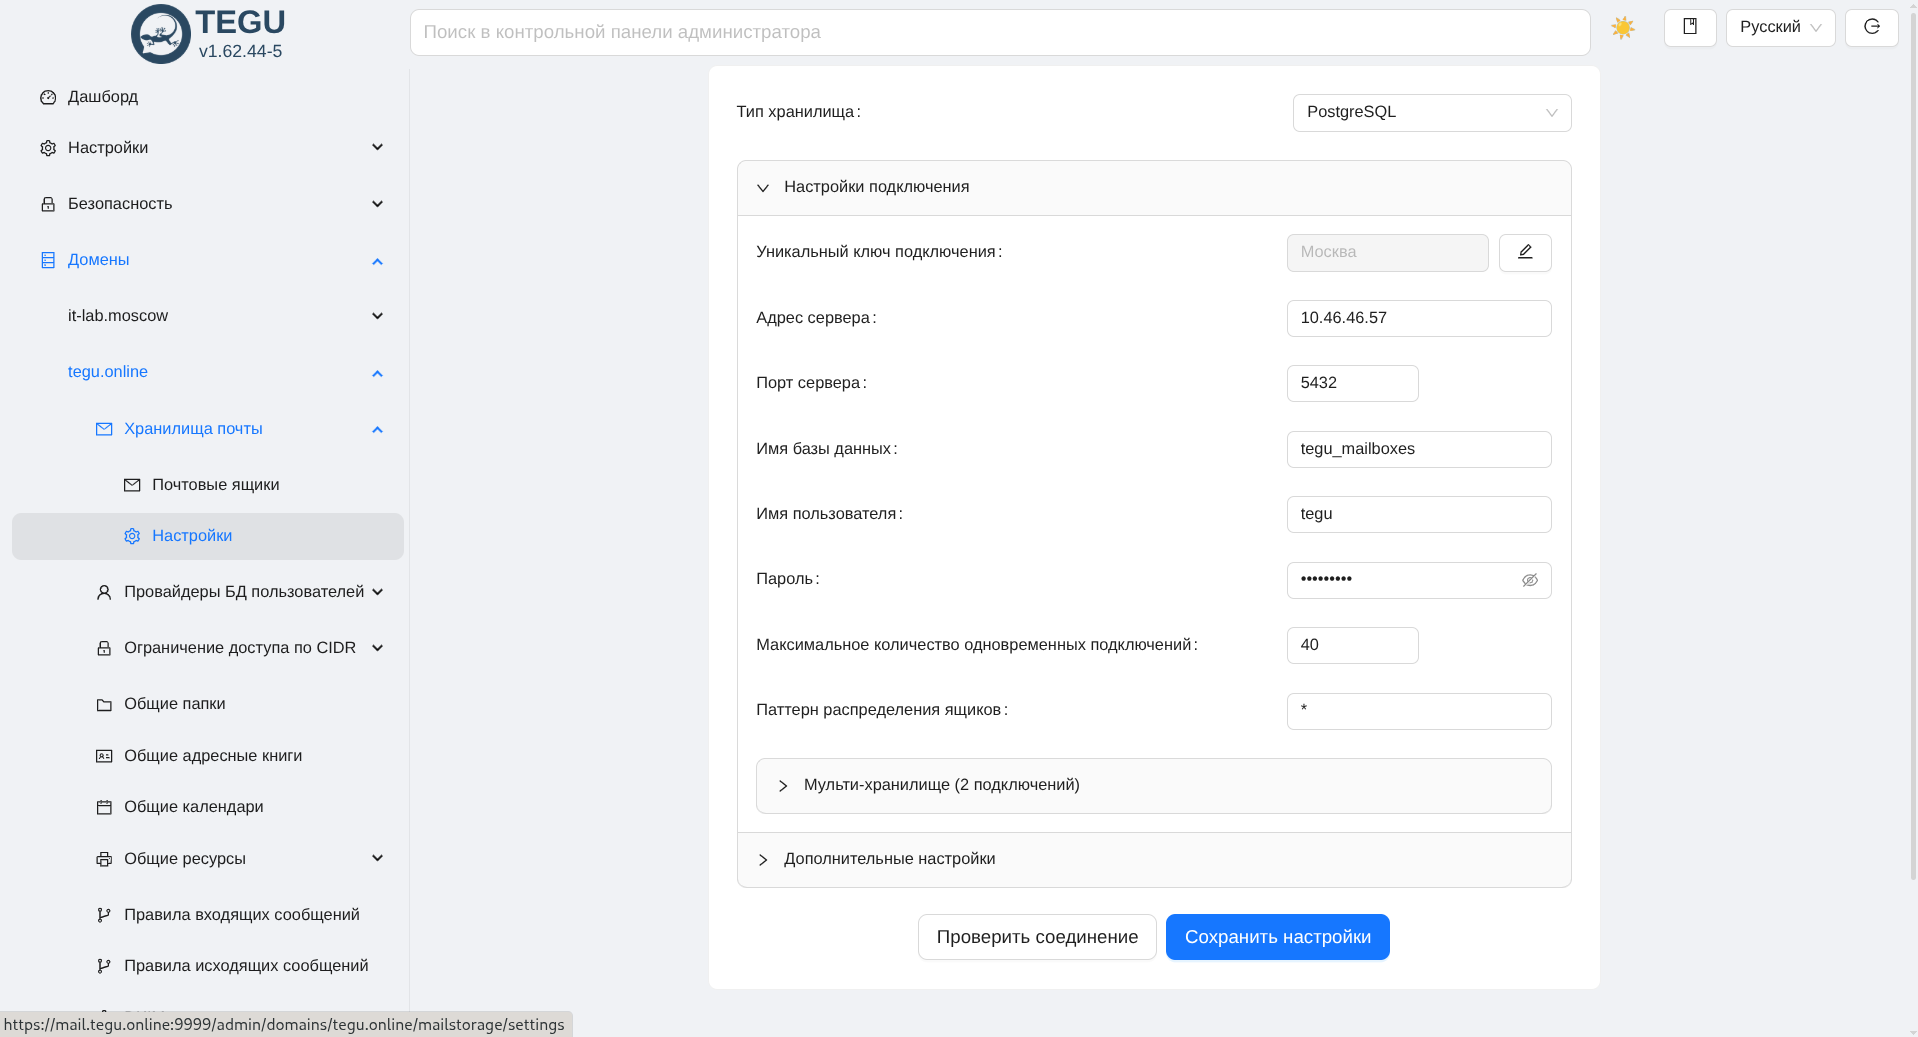Click the gear icon next to Настройки

[132, 536]
